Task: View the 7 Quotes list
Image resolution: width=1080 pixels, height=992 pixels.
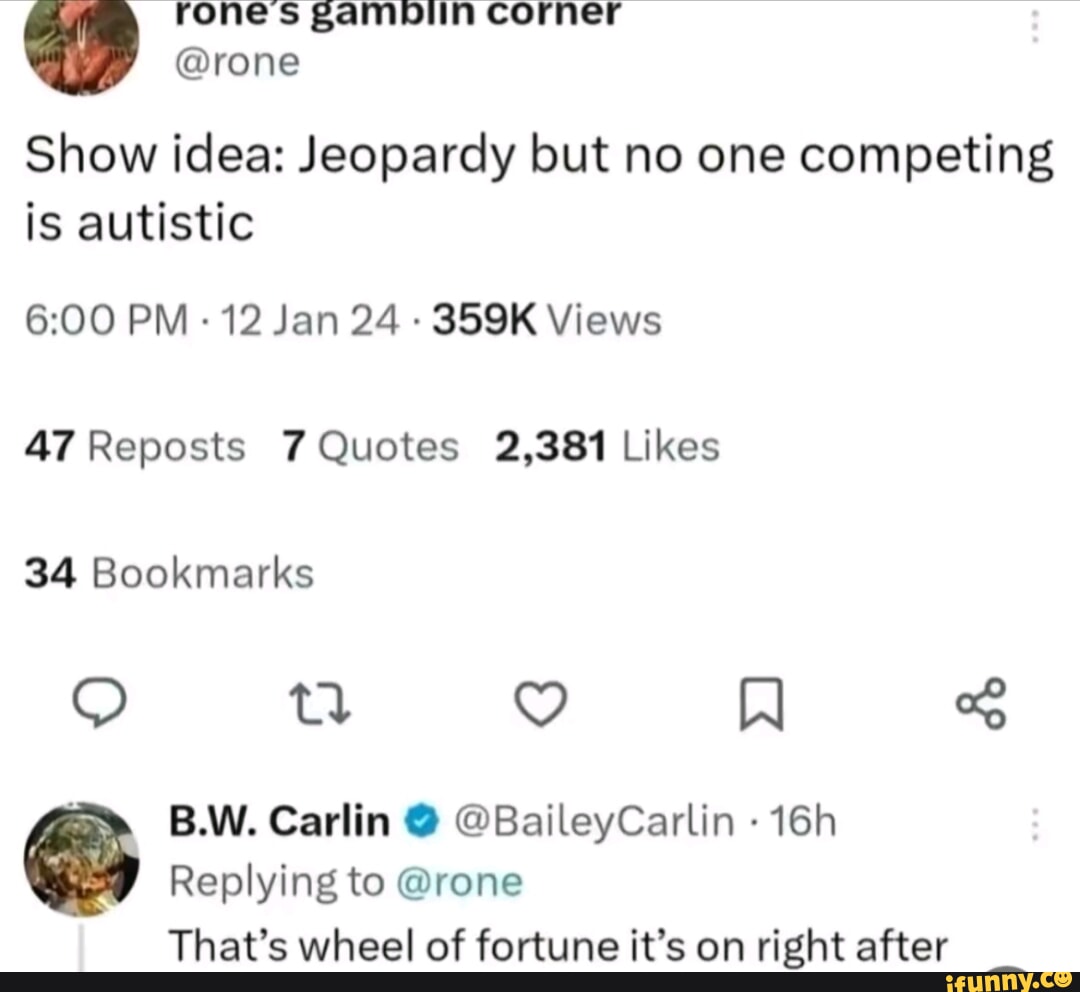Action: pyautogui.click(x=371, y=446)
